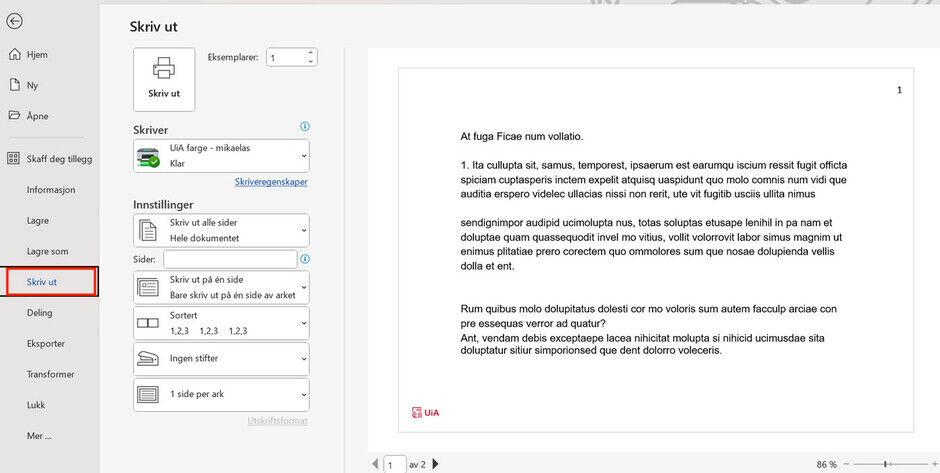Open the Åpne page

37,116
